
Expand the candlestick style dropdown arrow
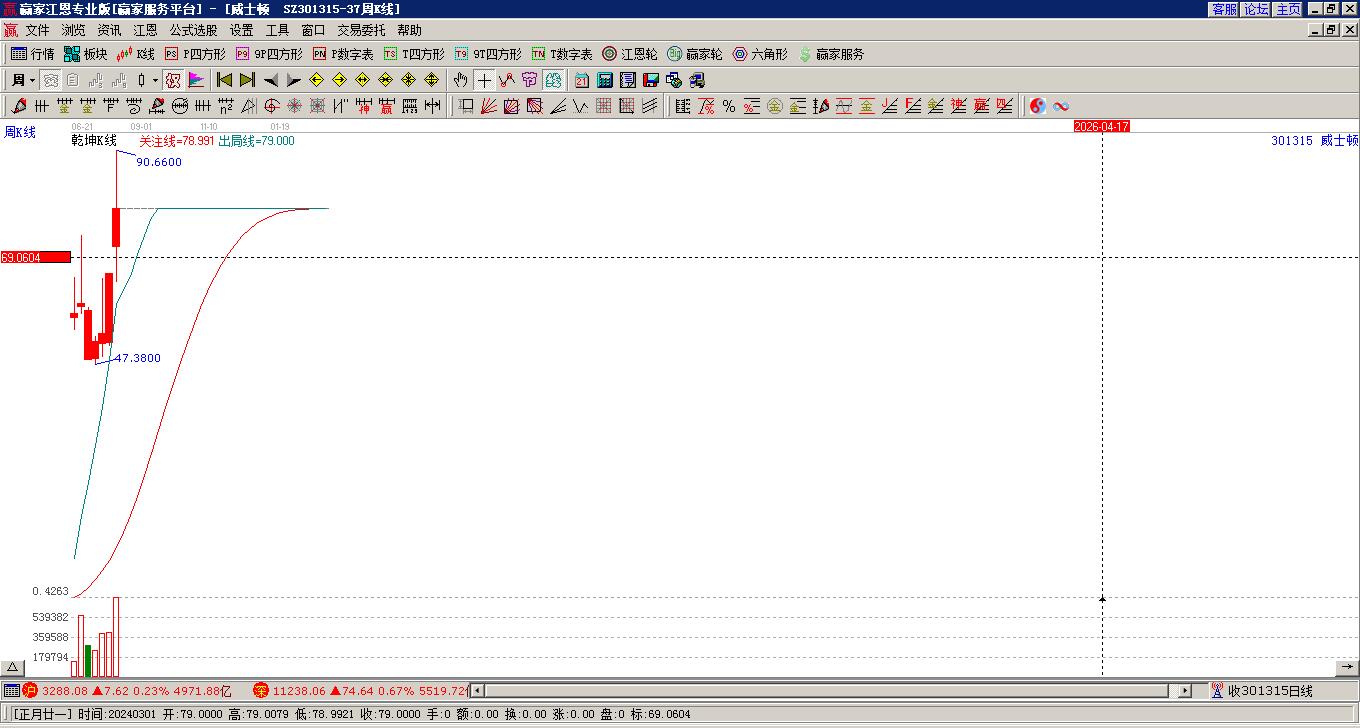coord(155,80)
